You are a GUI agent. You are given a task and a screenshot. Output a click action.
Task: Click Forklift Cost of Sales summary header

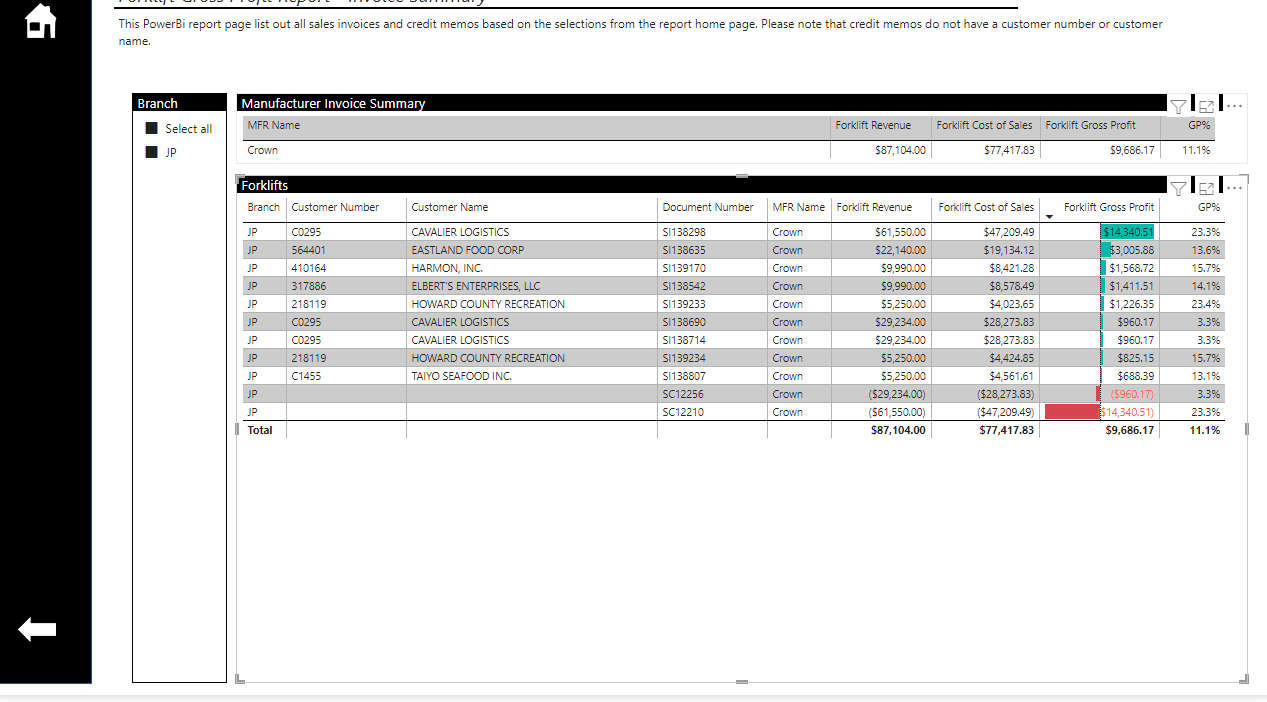[984, 125]
